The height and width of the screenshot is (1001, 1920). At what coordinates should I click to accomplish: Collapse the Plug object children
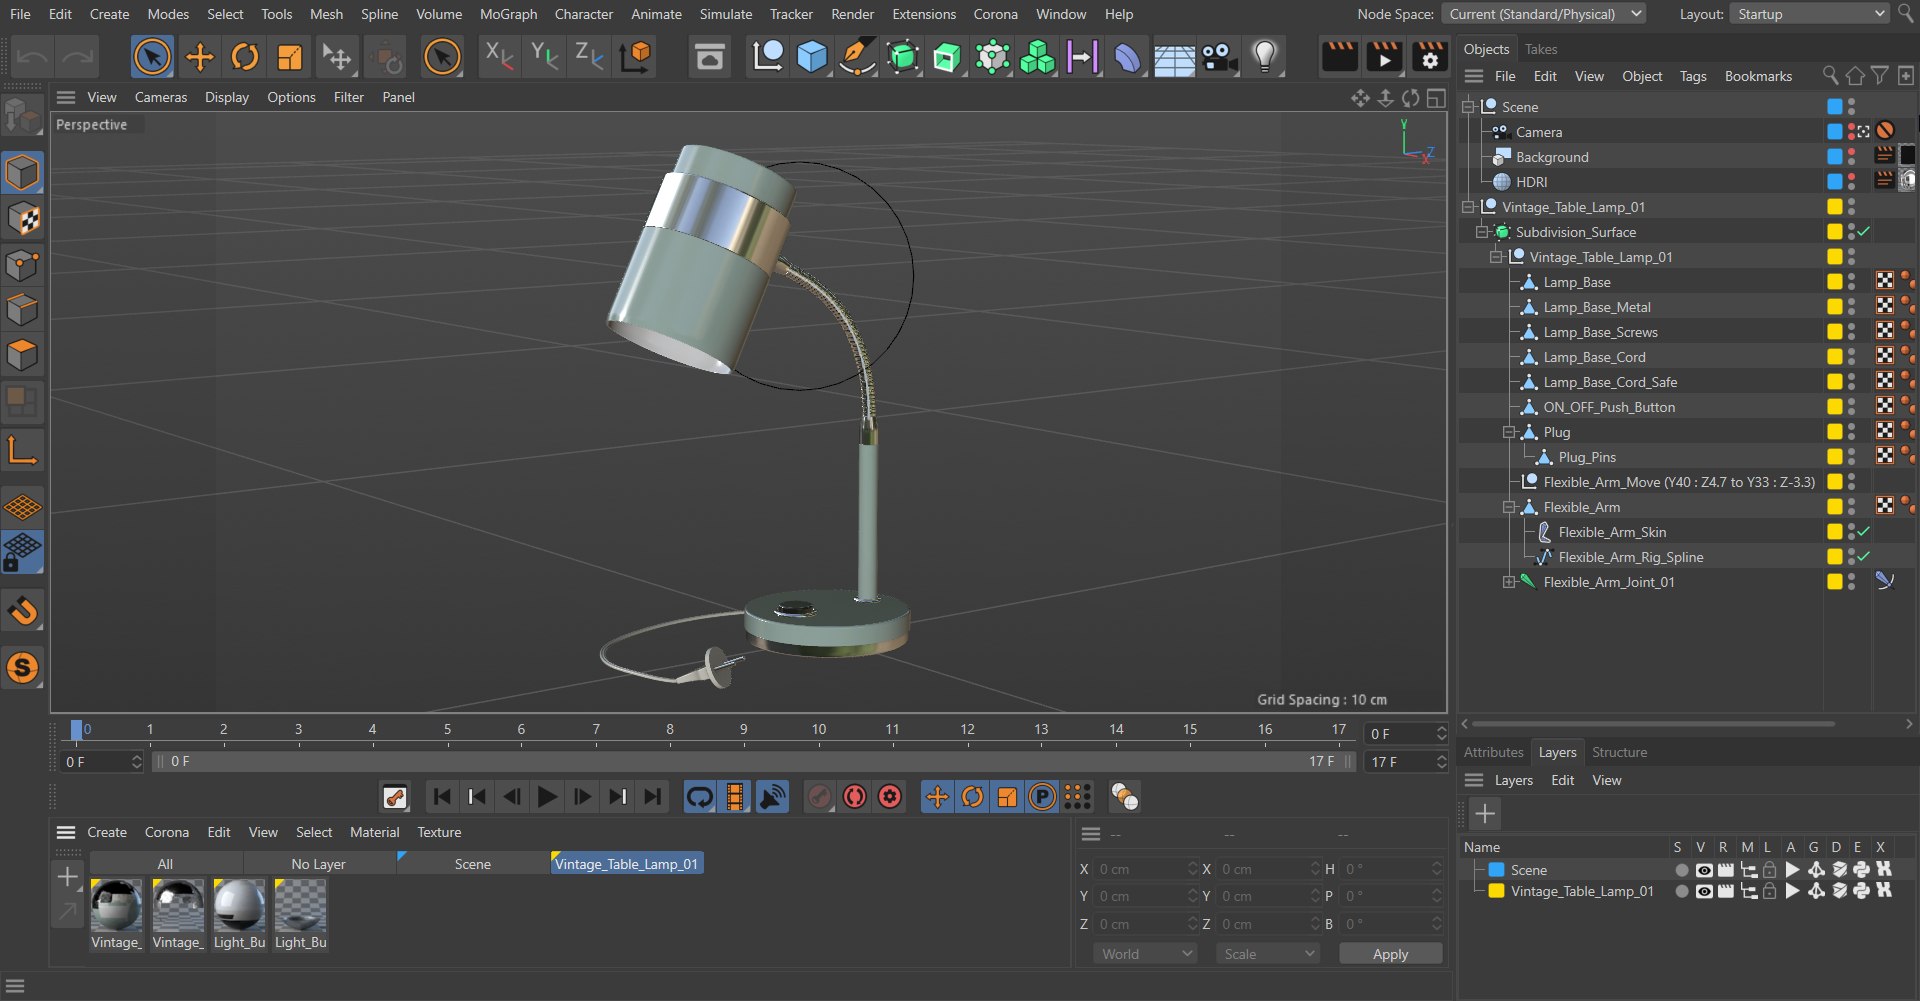tap(1509, 432)
